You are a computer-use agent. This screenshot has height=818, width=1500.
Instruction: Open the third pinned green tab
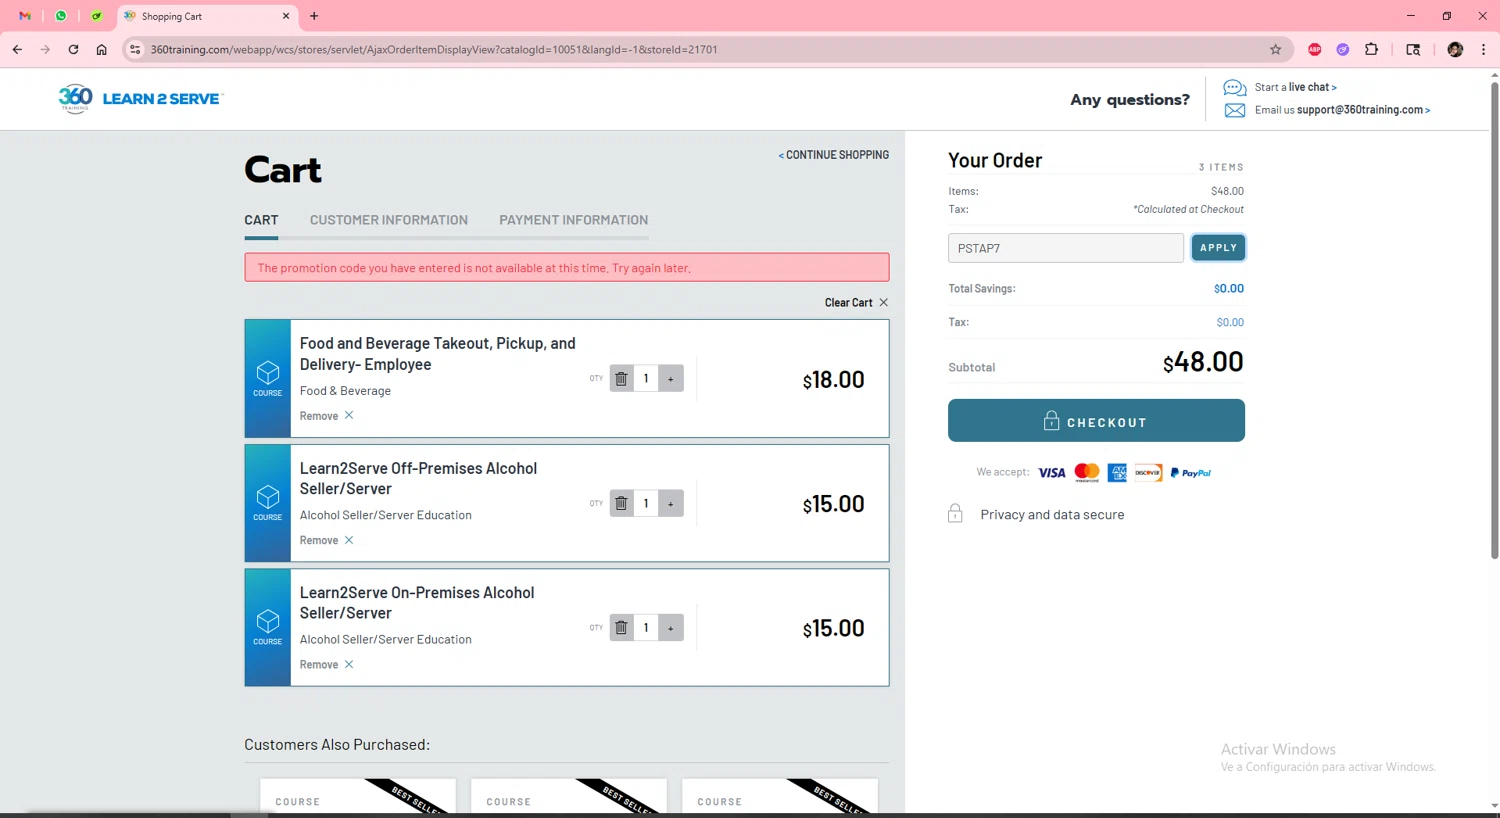coord(97,16)
